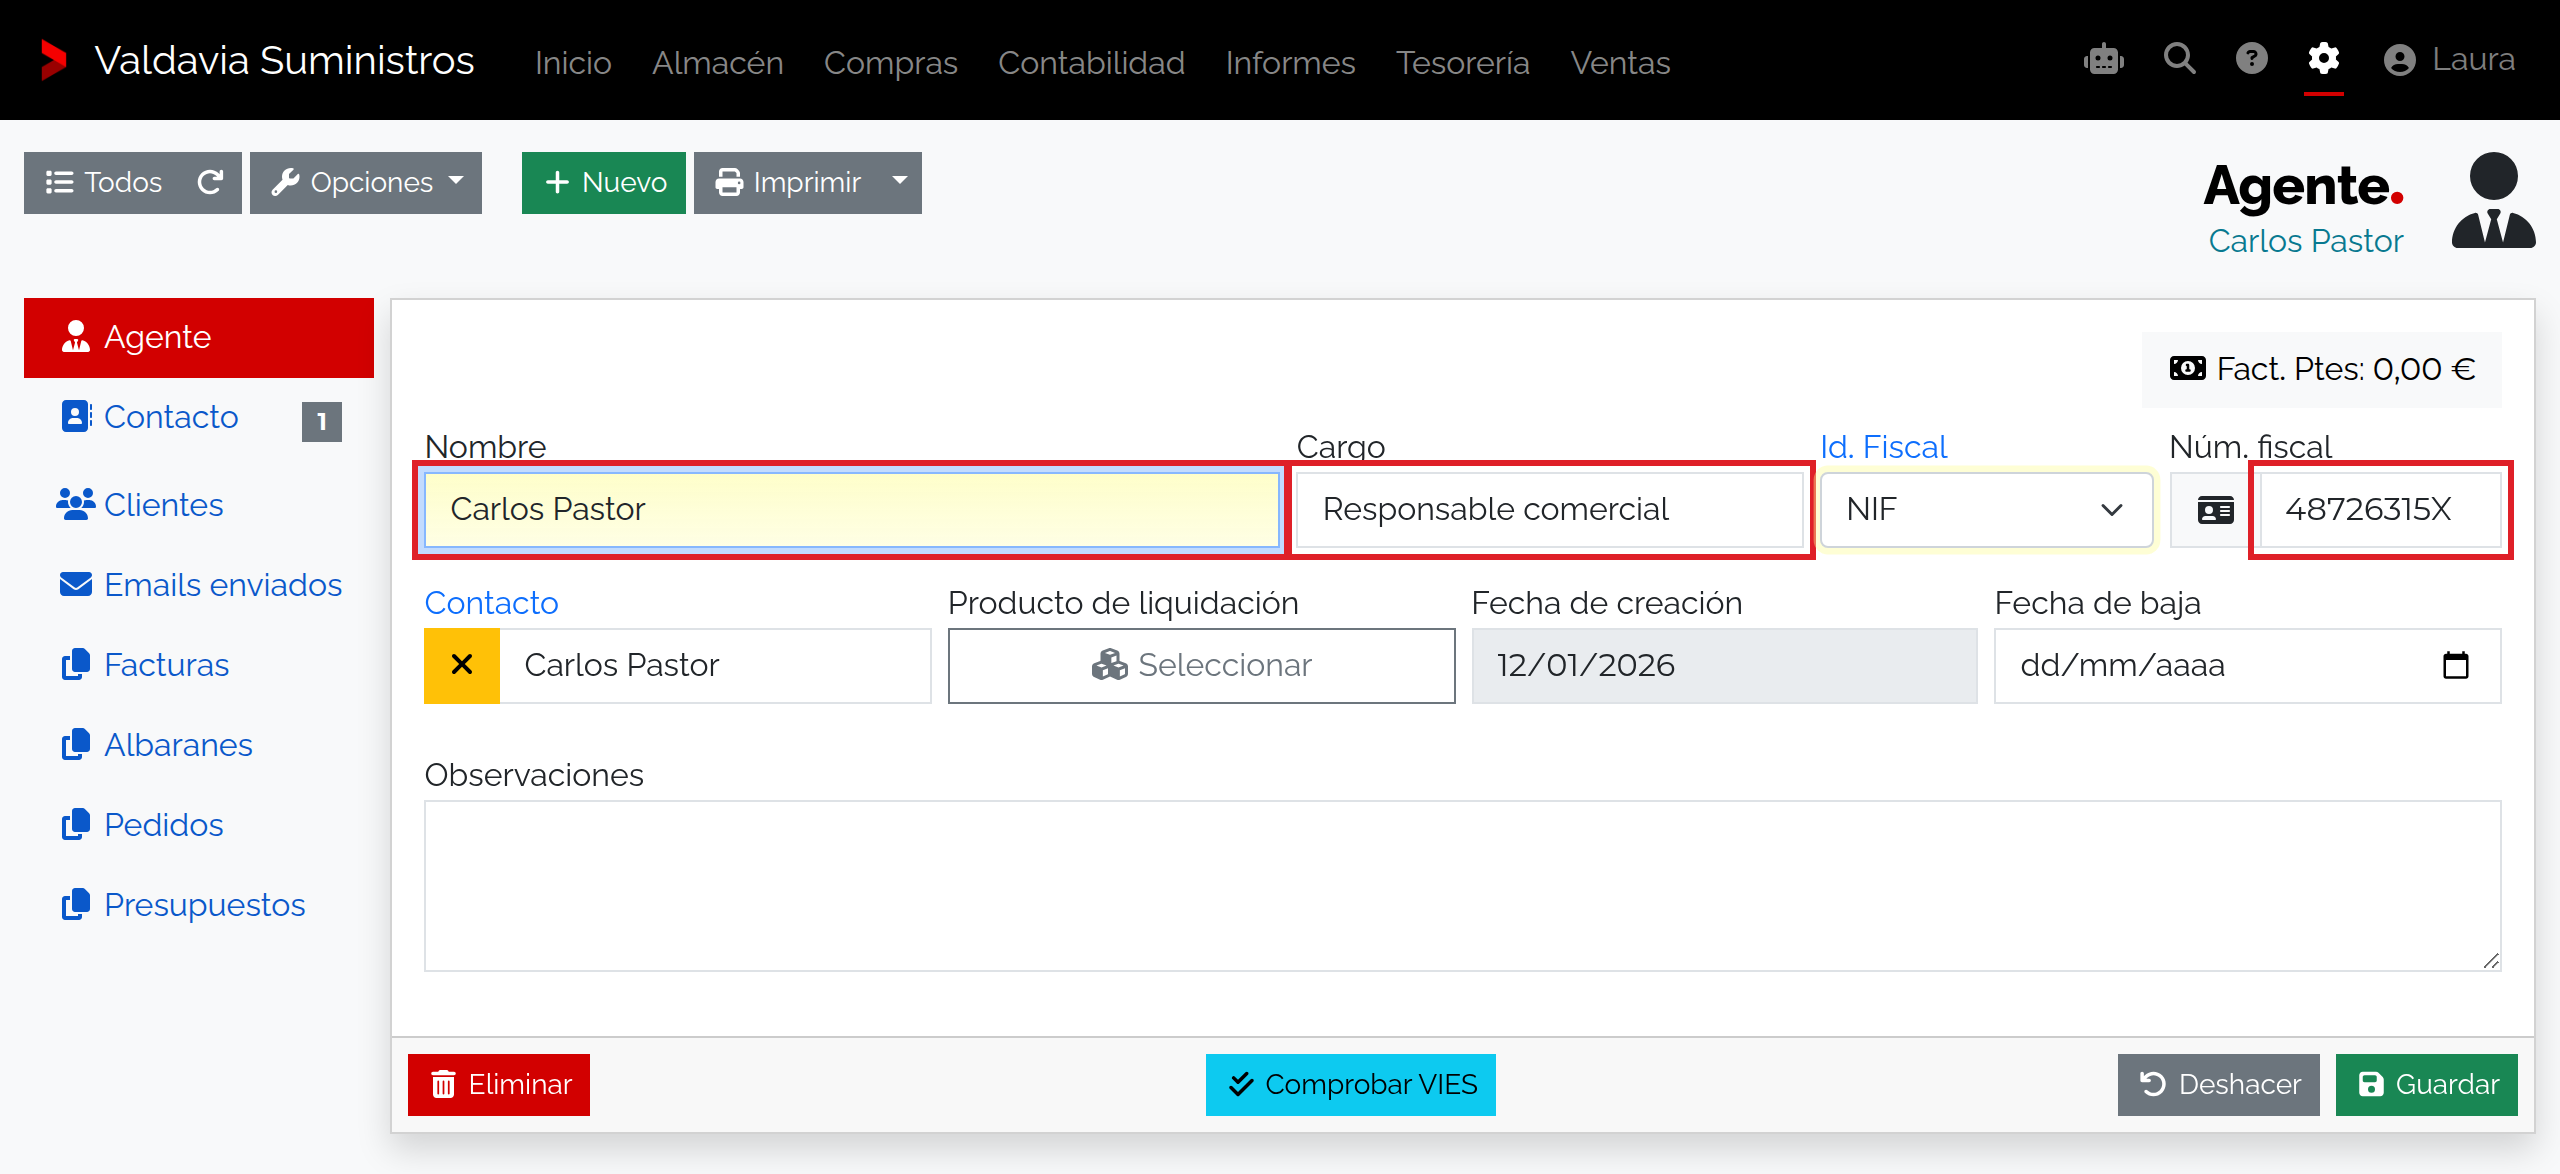Open the settings gear icon

point(2324,59)
